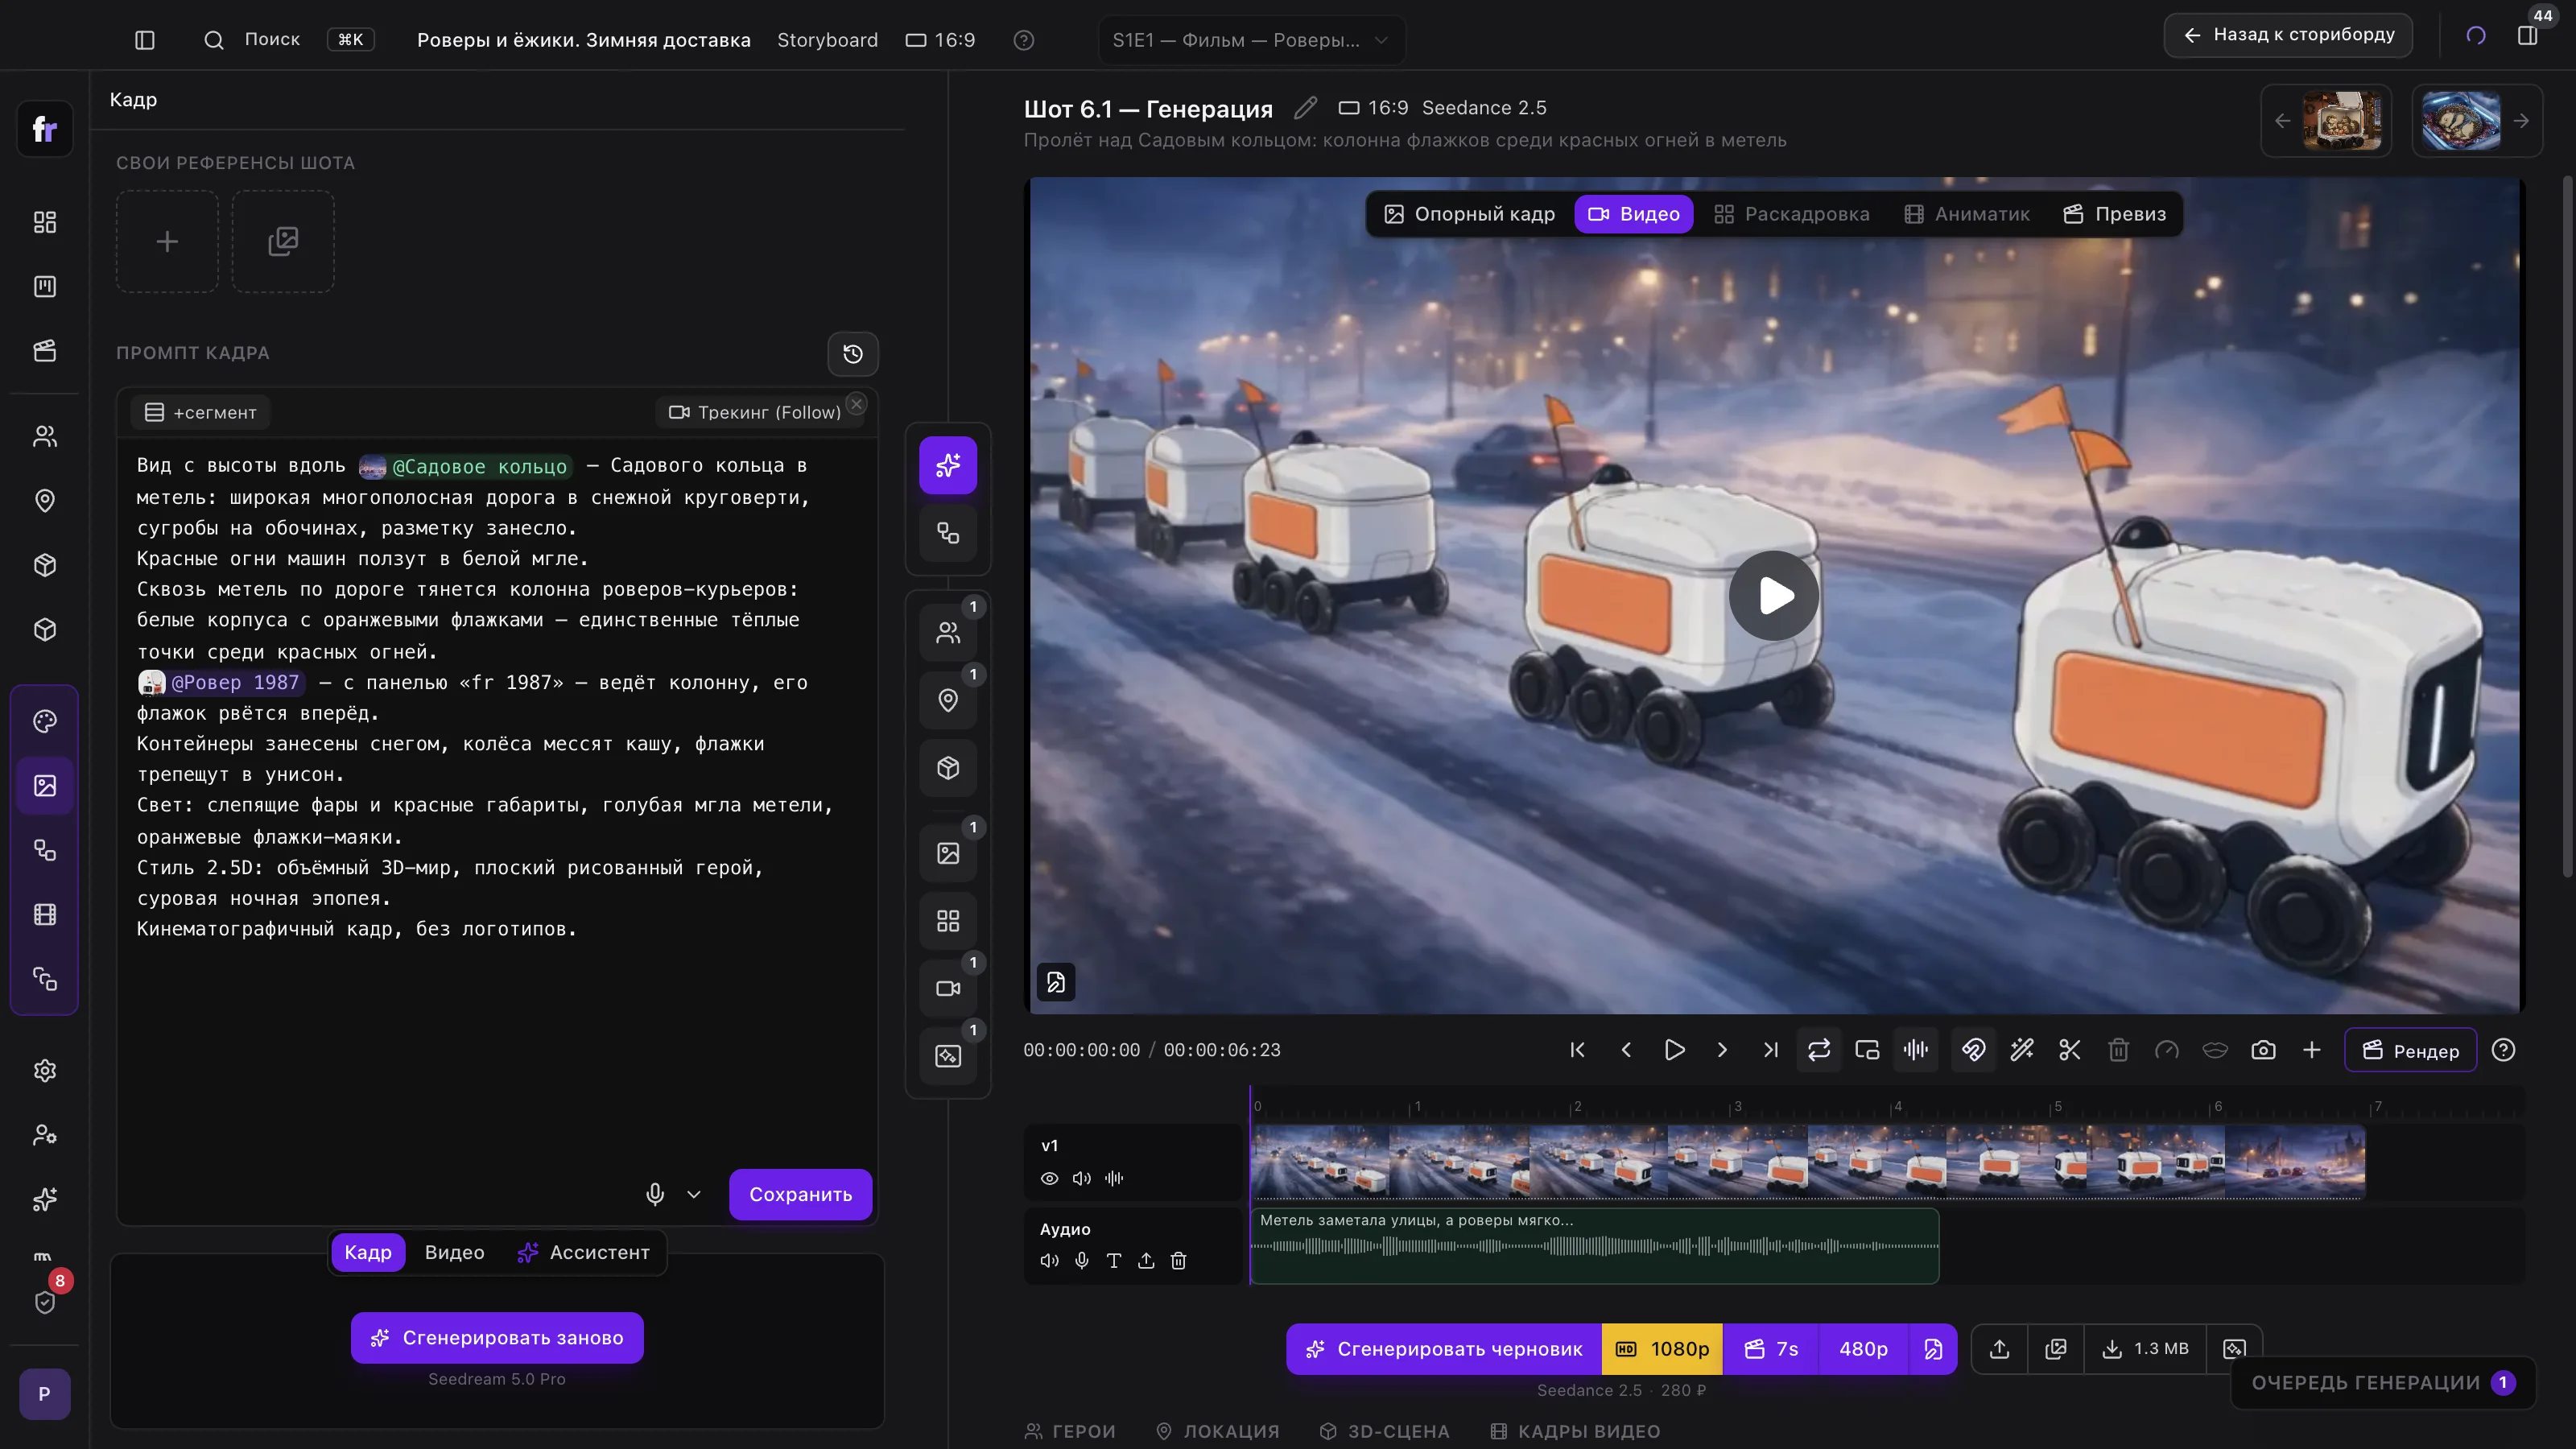
Task: Click Сохранить button
Action: [800, 1194]
